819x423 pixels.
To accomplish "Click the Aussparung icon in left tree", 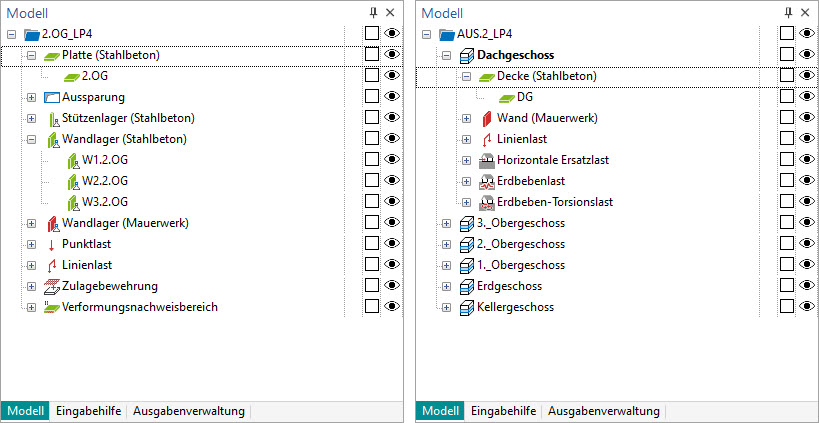I will pyautogui.click(x=52, y=97).
